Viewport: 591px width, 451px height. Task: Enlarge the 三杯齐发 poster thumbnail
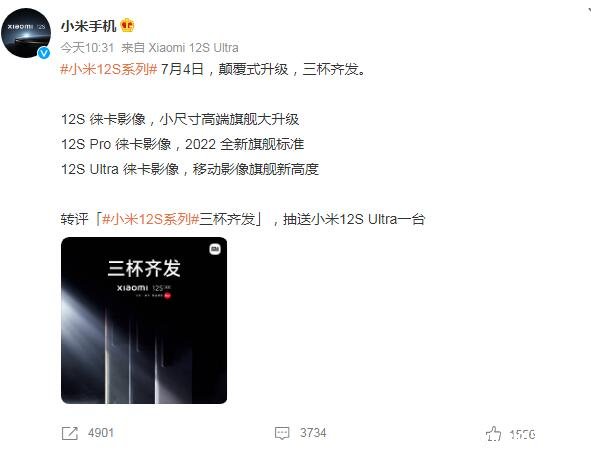(144, 320)
